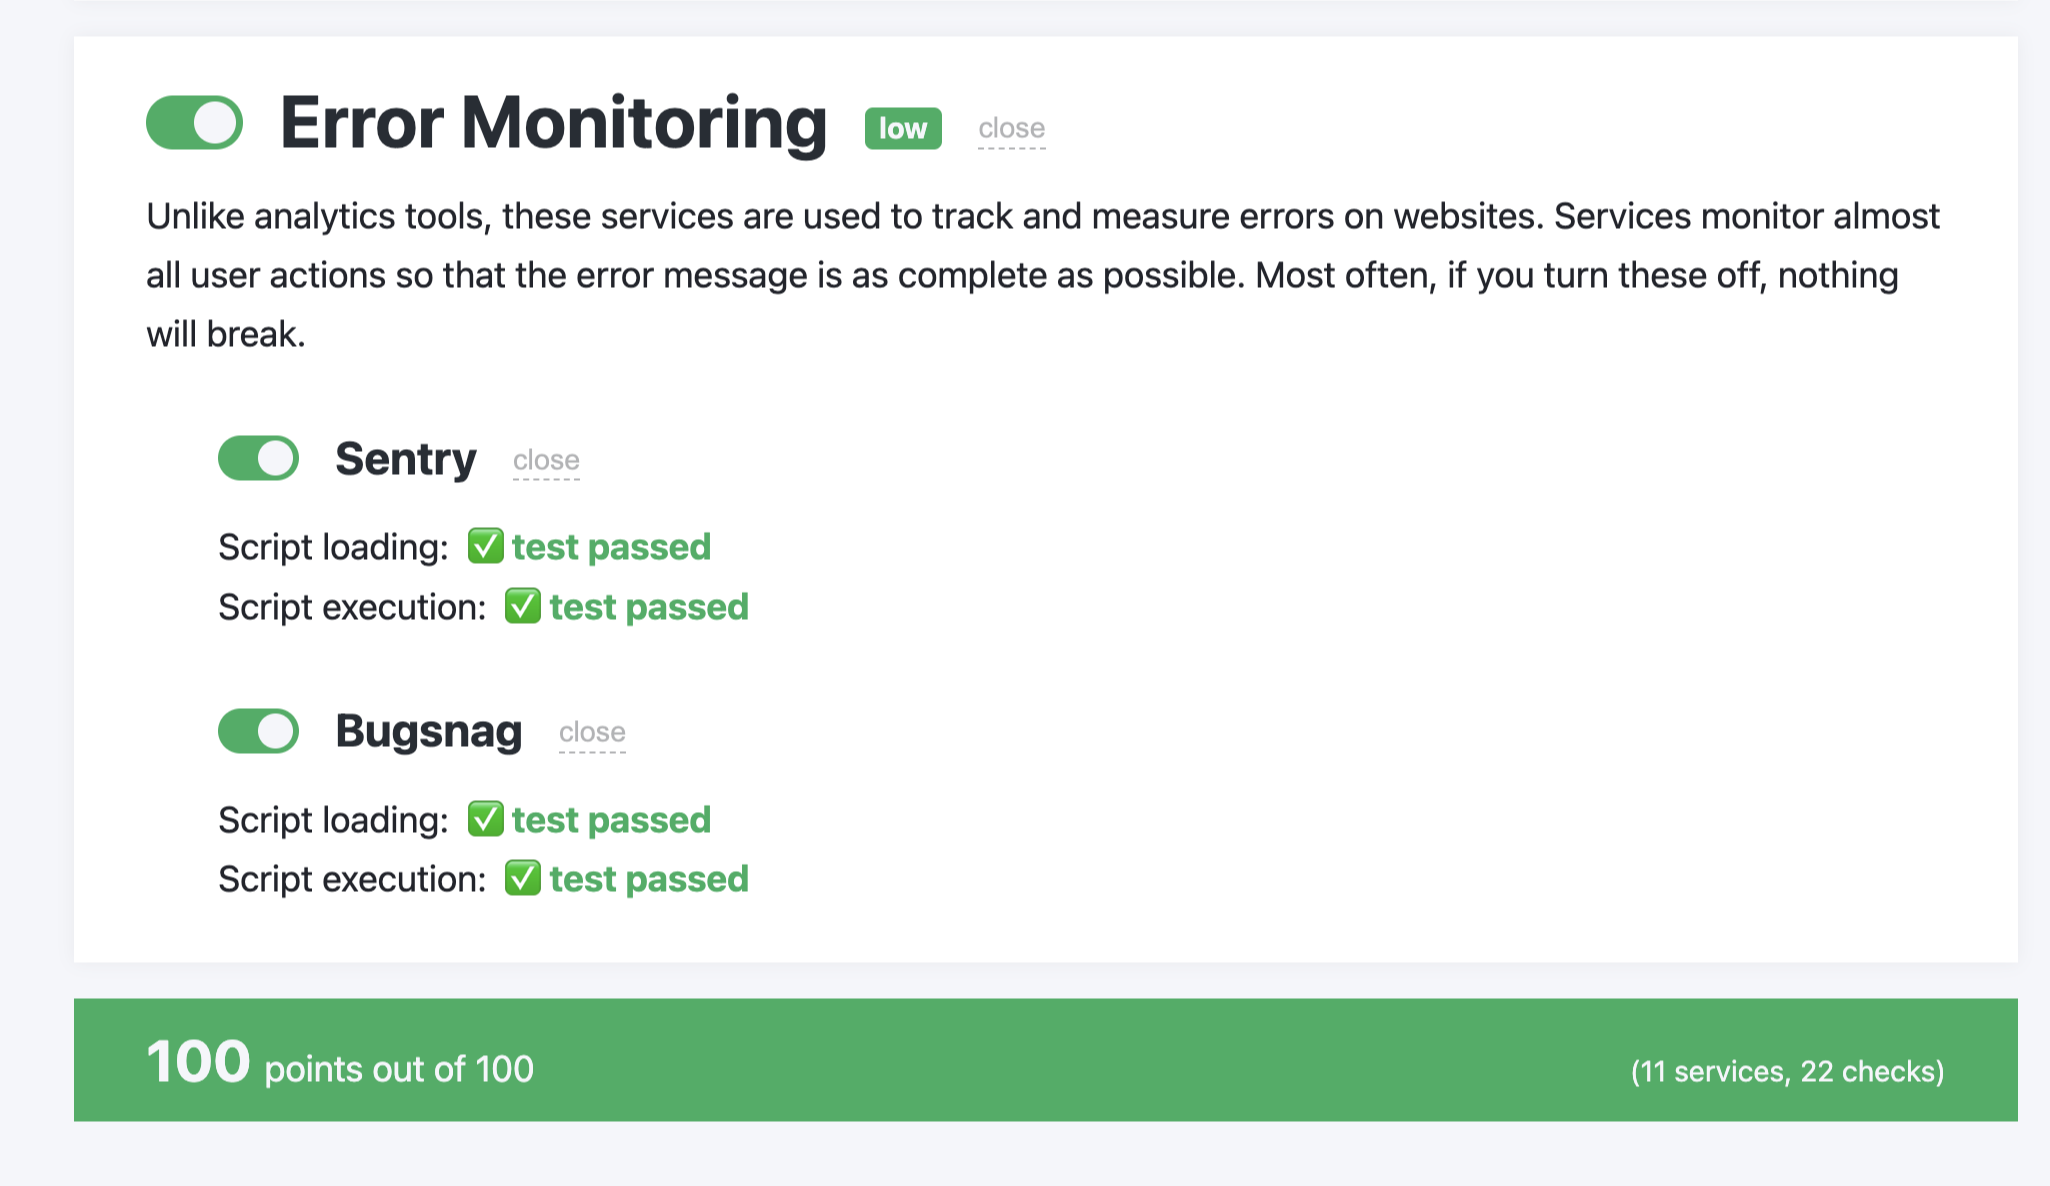Click the '100 points out of 100' score

pos(340,1062)
